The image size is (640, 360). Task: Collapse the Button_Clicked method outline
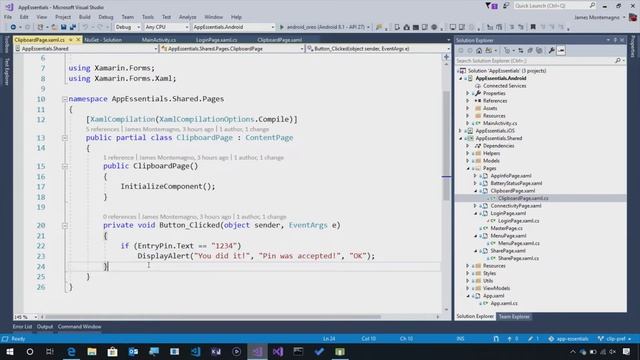(x=64, y=225)
